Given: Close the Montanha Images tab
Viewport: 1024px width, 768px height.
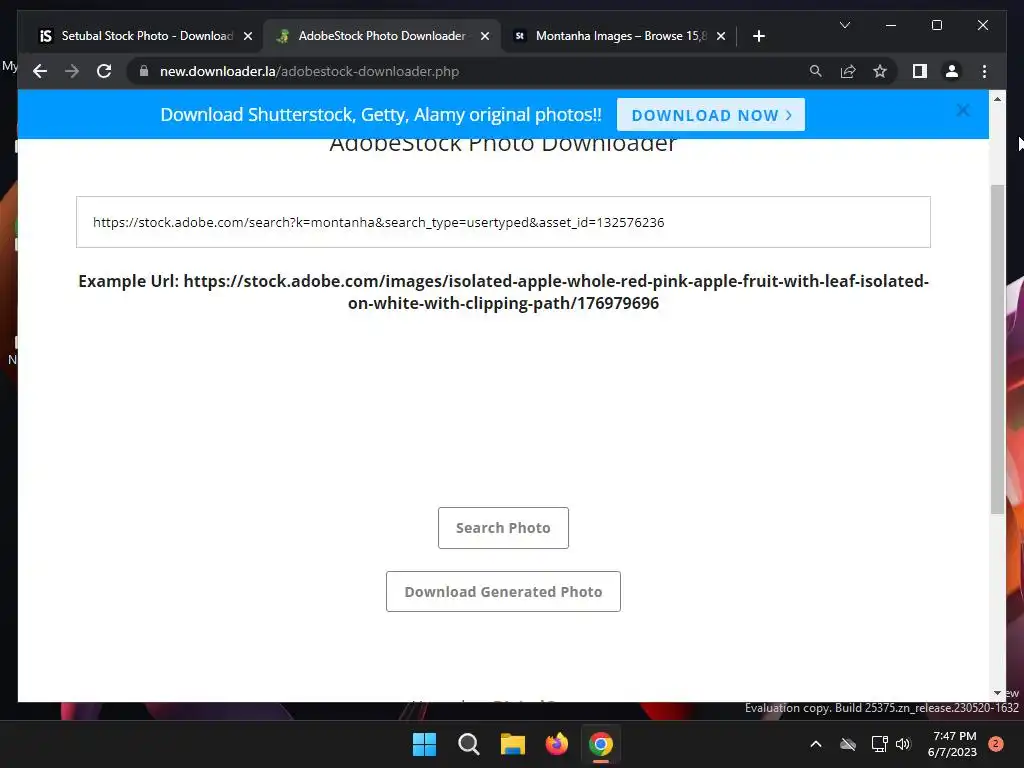Looking at the screenshot, I should click(x=720, y=36).
